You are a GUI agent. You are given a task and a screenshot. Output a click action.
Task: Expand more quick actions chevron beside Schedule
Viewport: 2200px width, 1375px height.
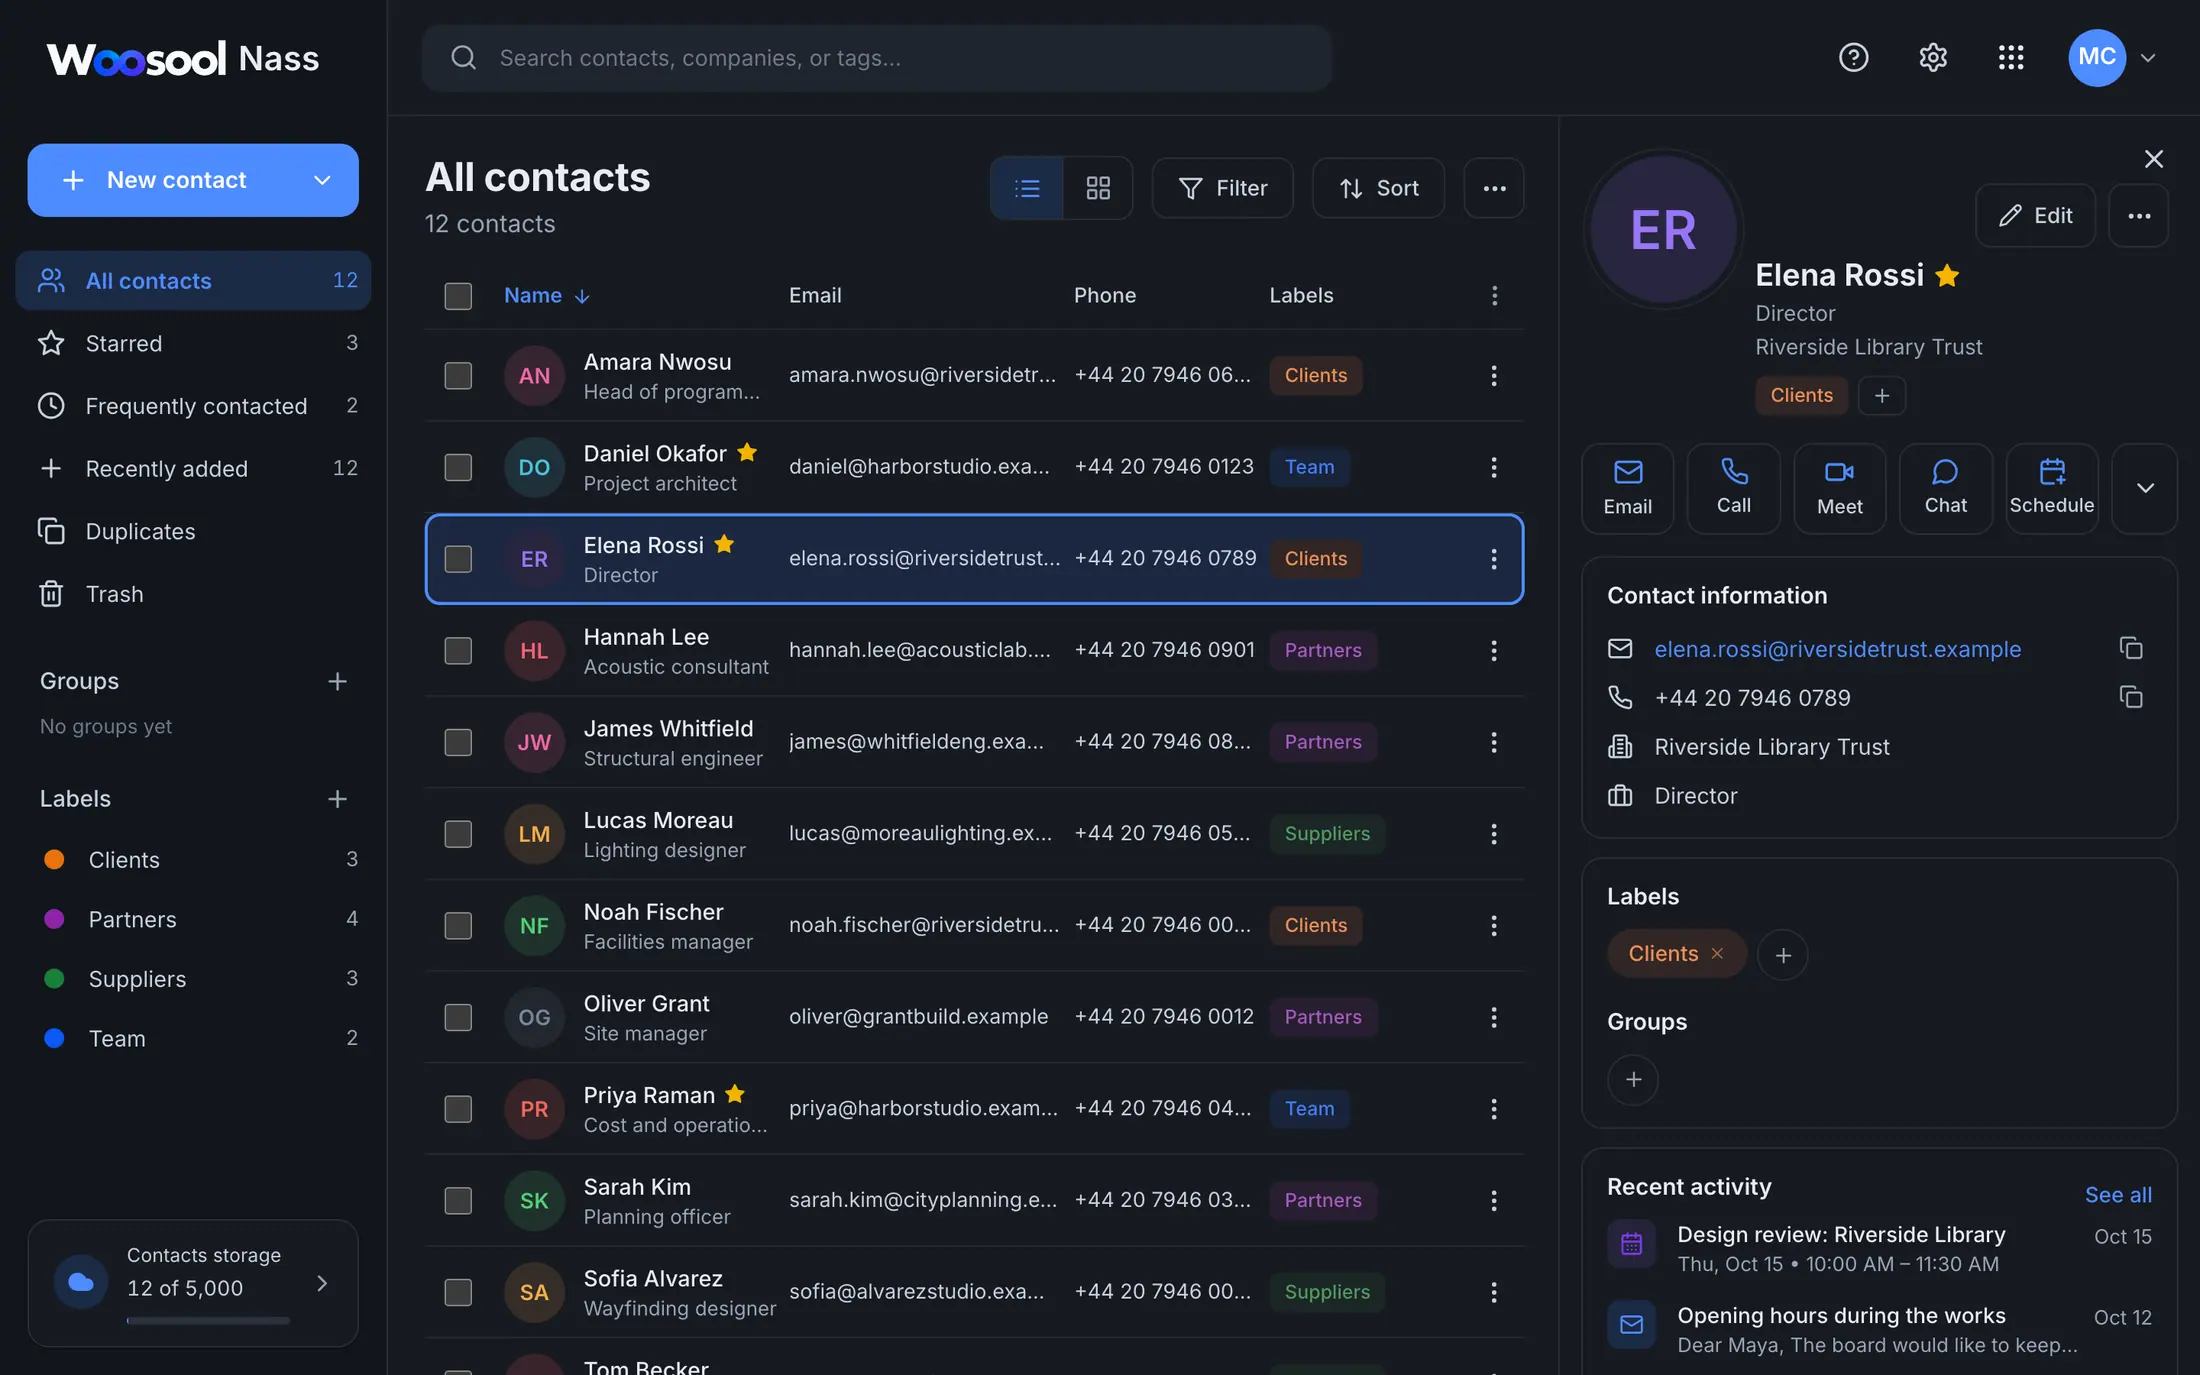click(2144, 488)
